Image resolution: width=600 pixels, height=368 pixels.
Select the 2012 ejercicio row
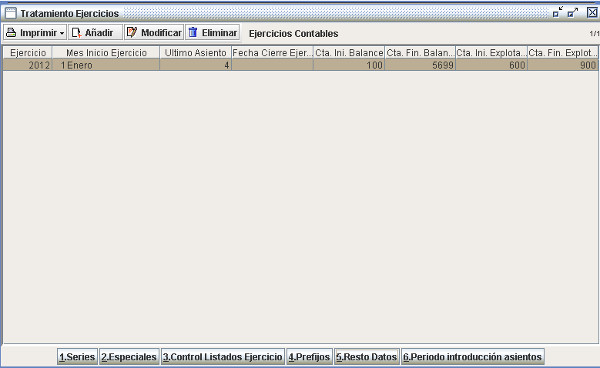[x=300, y=65]
